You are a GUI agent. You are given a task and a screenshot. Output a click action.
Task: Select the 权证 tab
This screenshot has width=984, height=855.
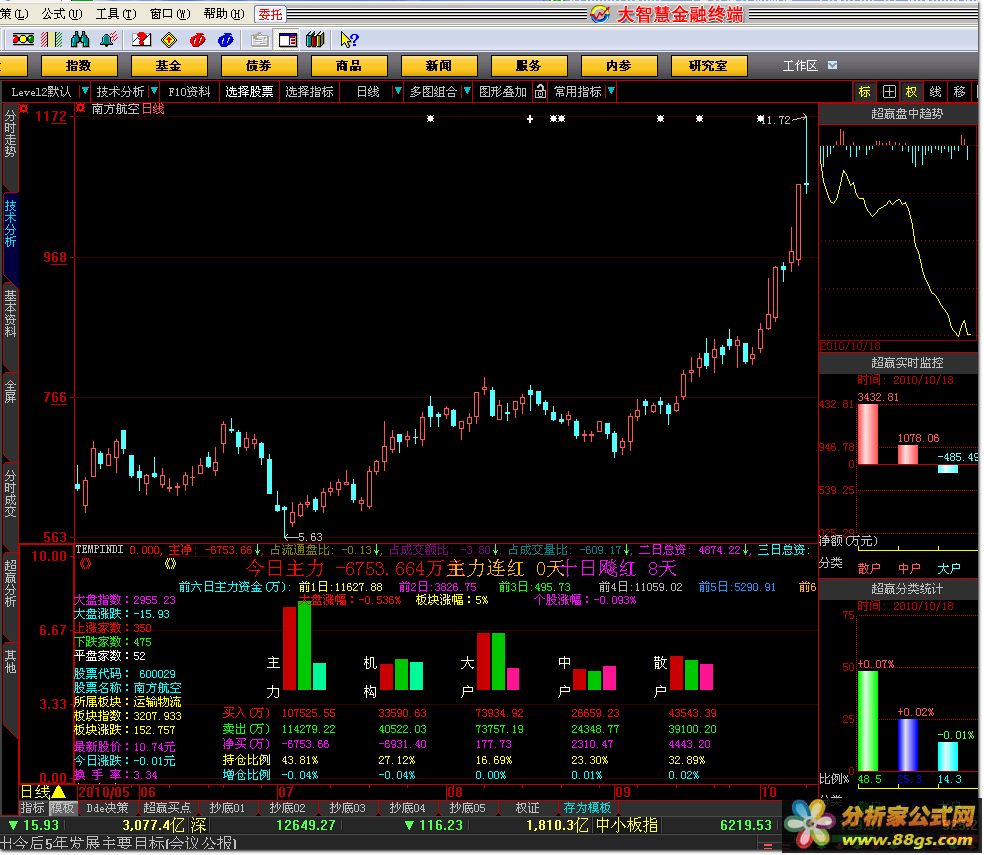527,808
